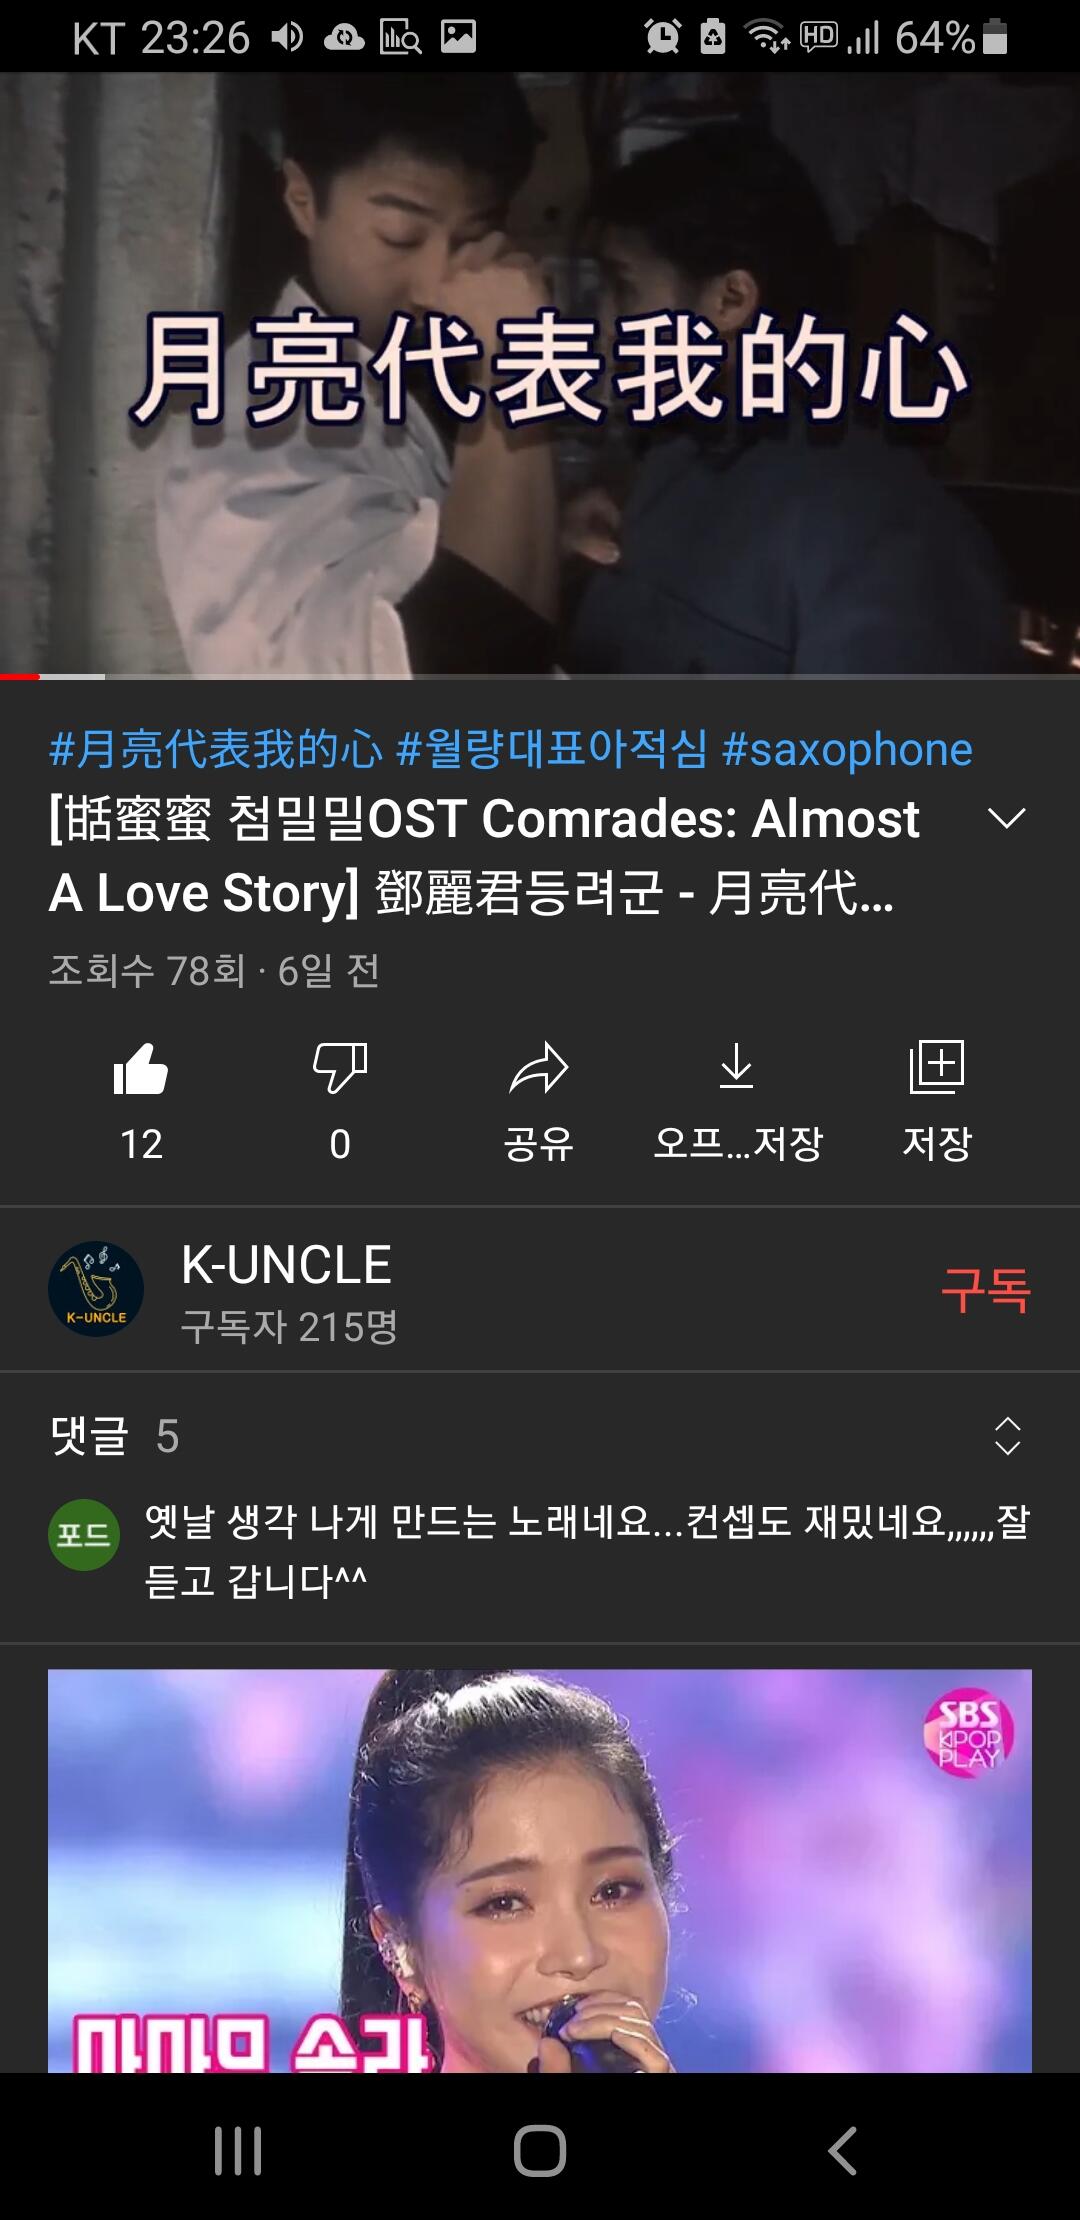Tap the 공유 share arrow icon
The image size is (1080, 2220).
[x=539, y=1068]
